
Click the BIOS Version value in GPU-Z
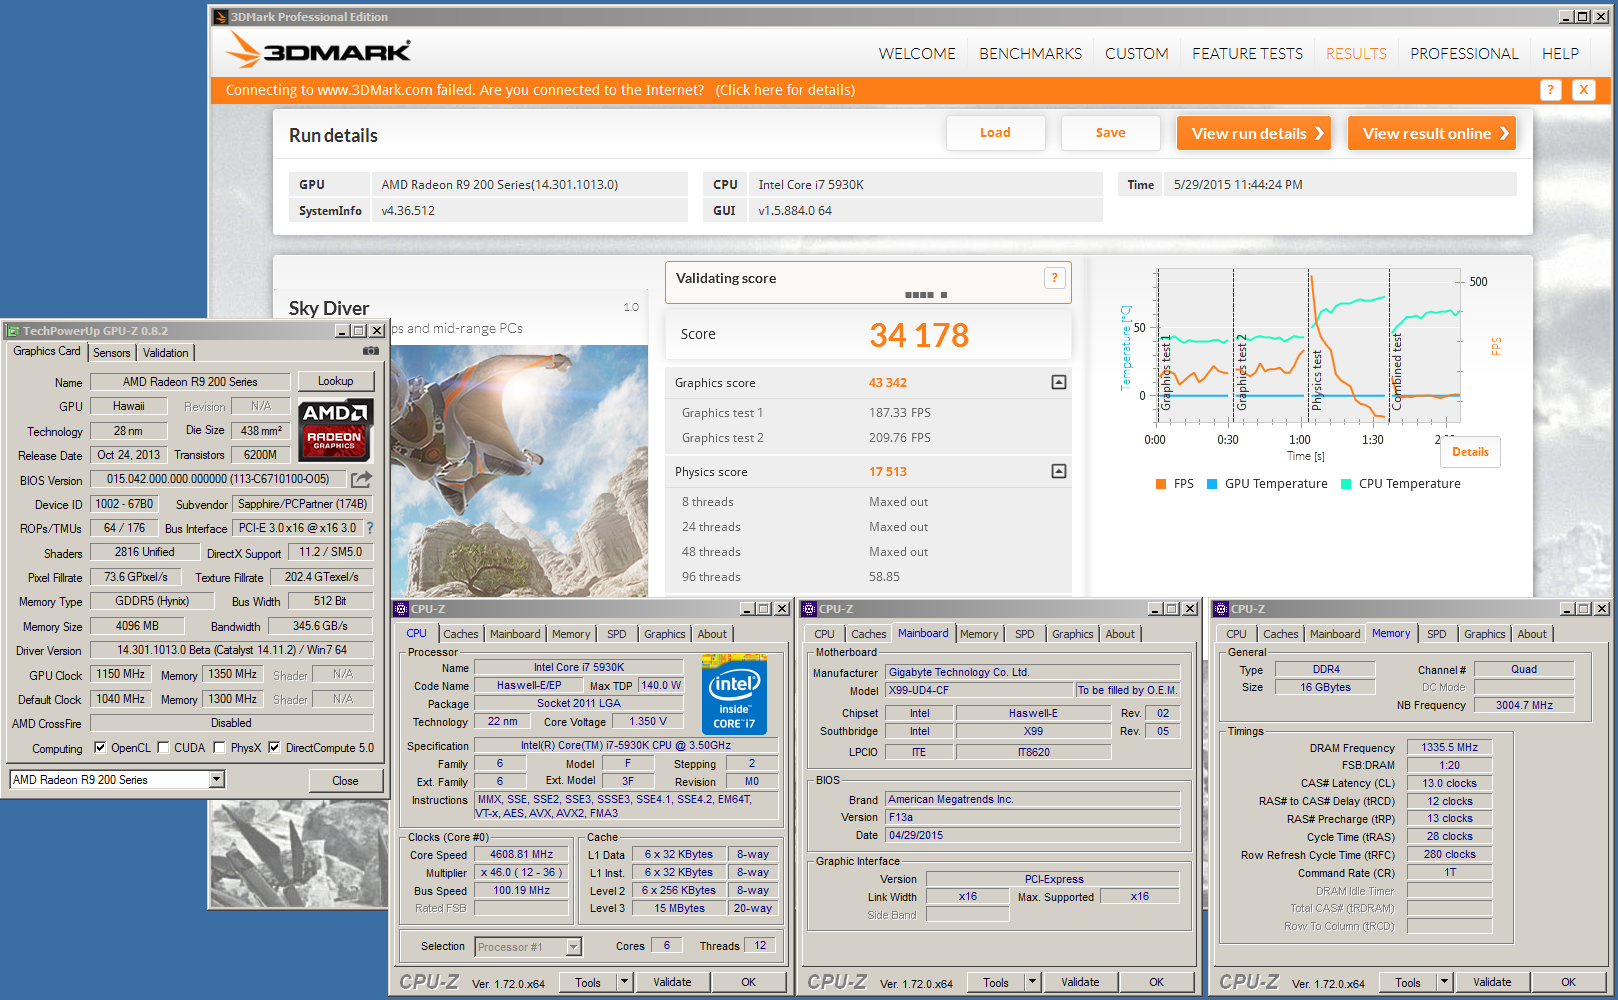217,479
